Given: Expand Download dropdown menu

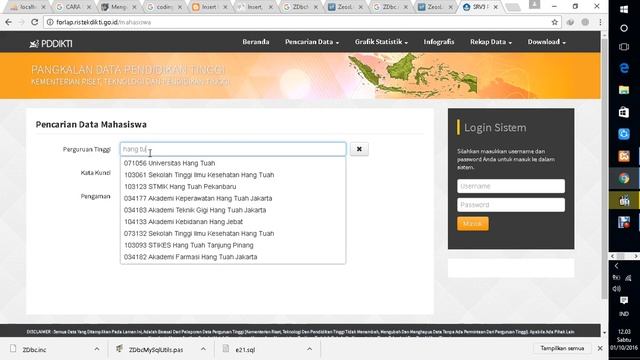Looking at the screenshot, I should pyautogui.click(x=547, y=42).
